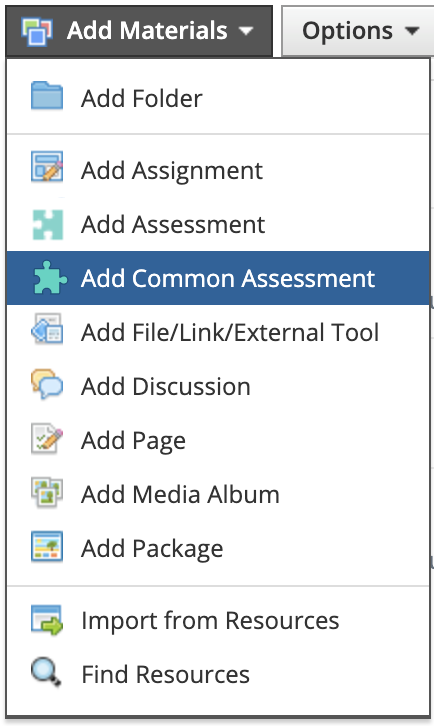Click the arrow next to Add Materials

(x=246, y=31)
